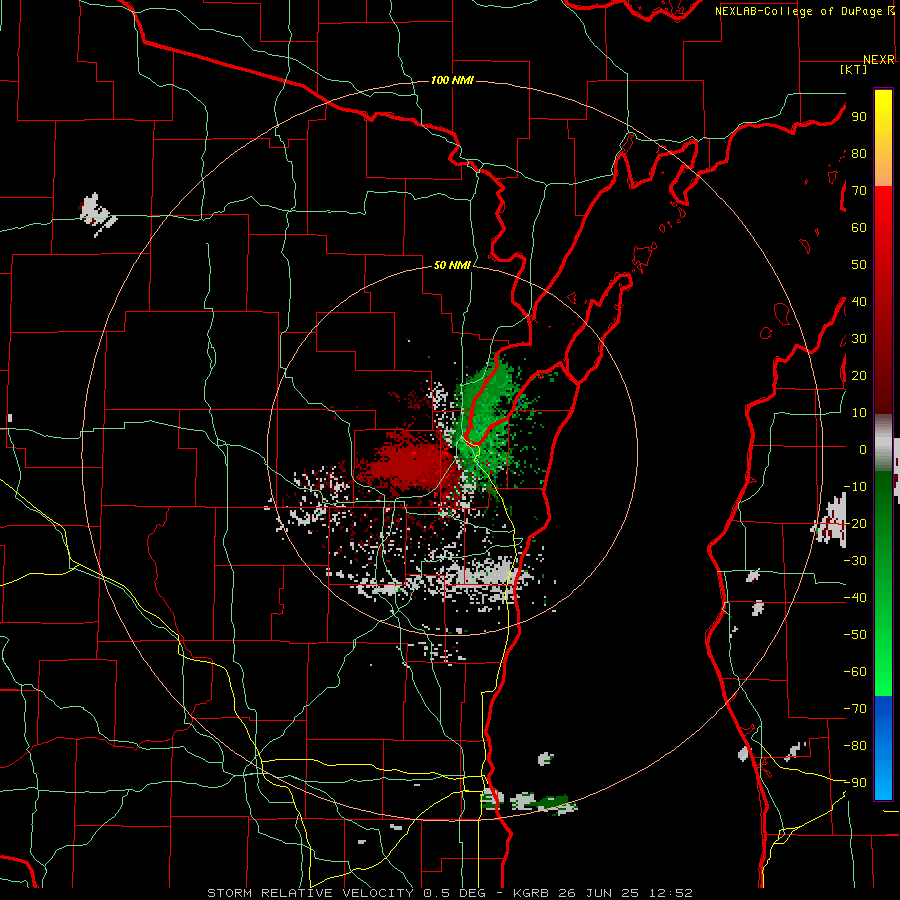Click the 50 NMI range ring label
The height and width of the screenshot is (900, 900).
click(452, 265)
